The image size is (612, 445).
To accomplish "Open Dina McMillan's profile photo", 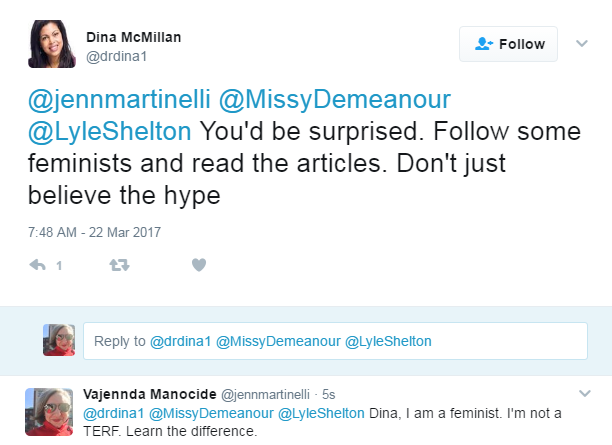I will pos(52,44).
